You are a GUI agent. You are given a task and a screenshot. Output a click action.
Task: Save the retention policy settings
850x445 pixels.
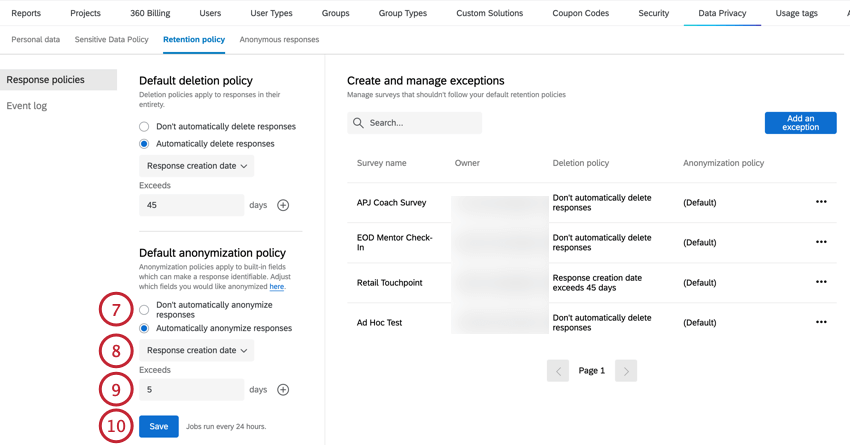click(158, 427)
